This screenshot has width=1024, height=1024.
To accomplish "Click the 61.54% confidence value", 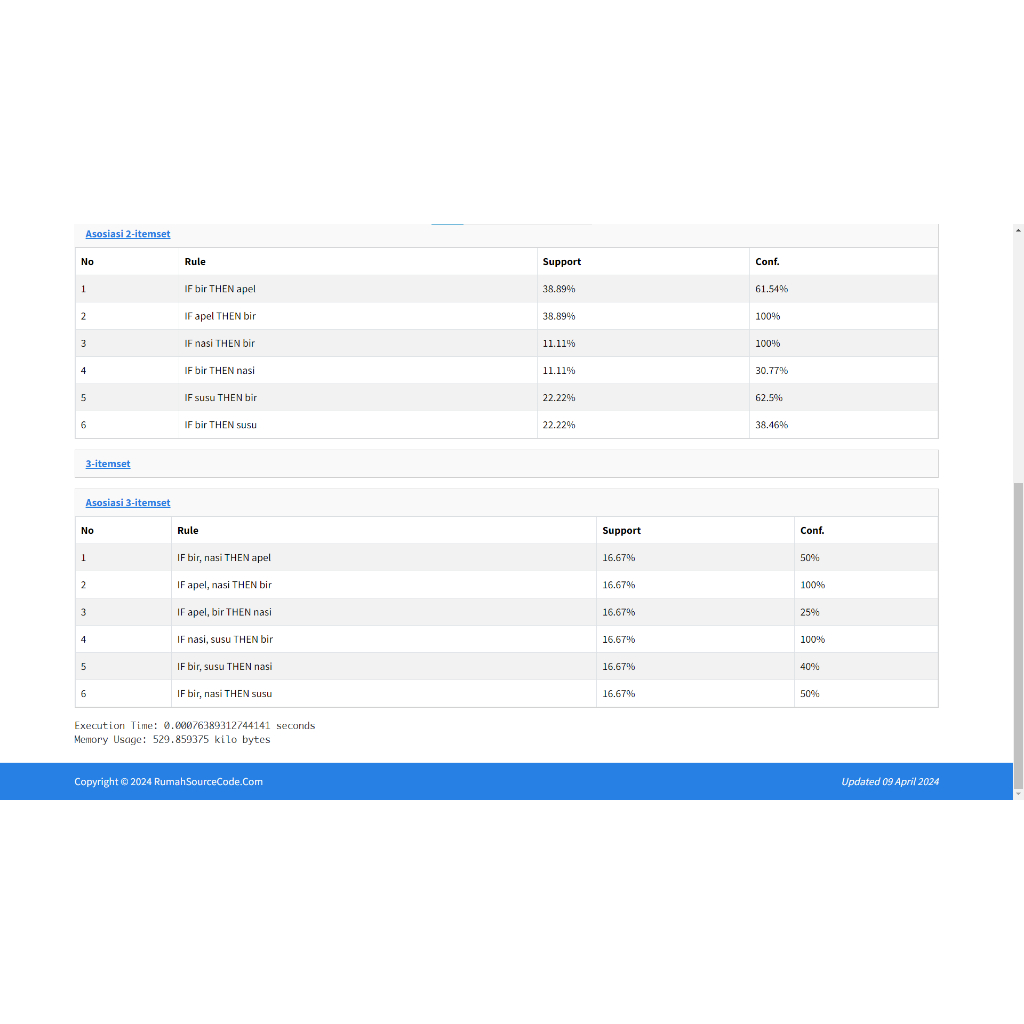I will tap(771, 289).
